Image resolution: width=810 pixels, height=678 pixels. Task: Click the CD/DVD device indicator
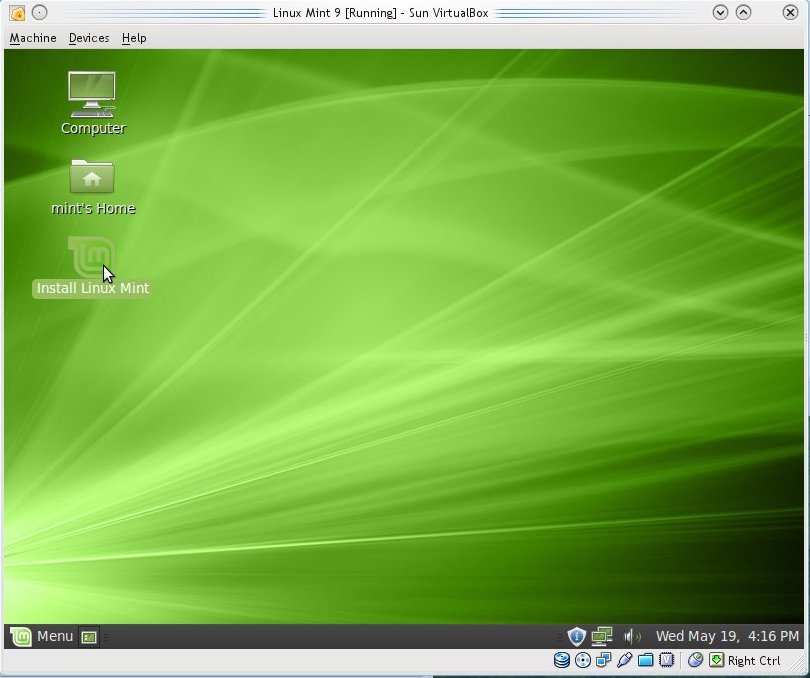581,660
